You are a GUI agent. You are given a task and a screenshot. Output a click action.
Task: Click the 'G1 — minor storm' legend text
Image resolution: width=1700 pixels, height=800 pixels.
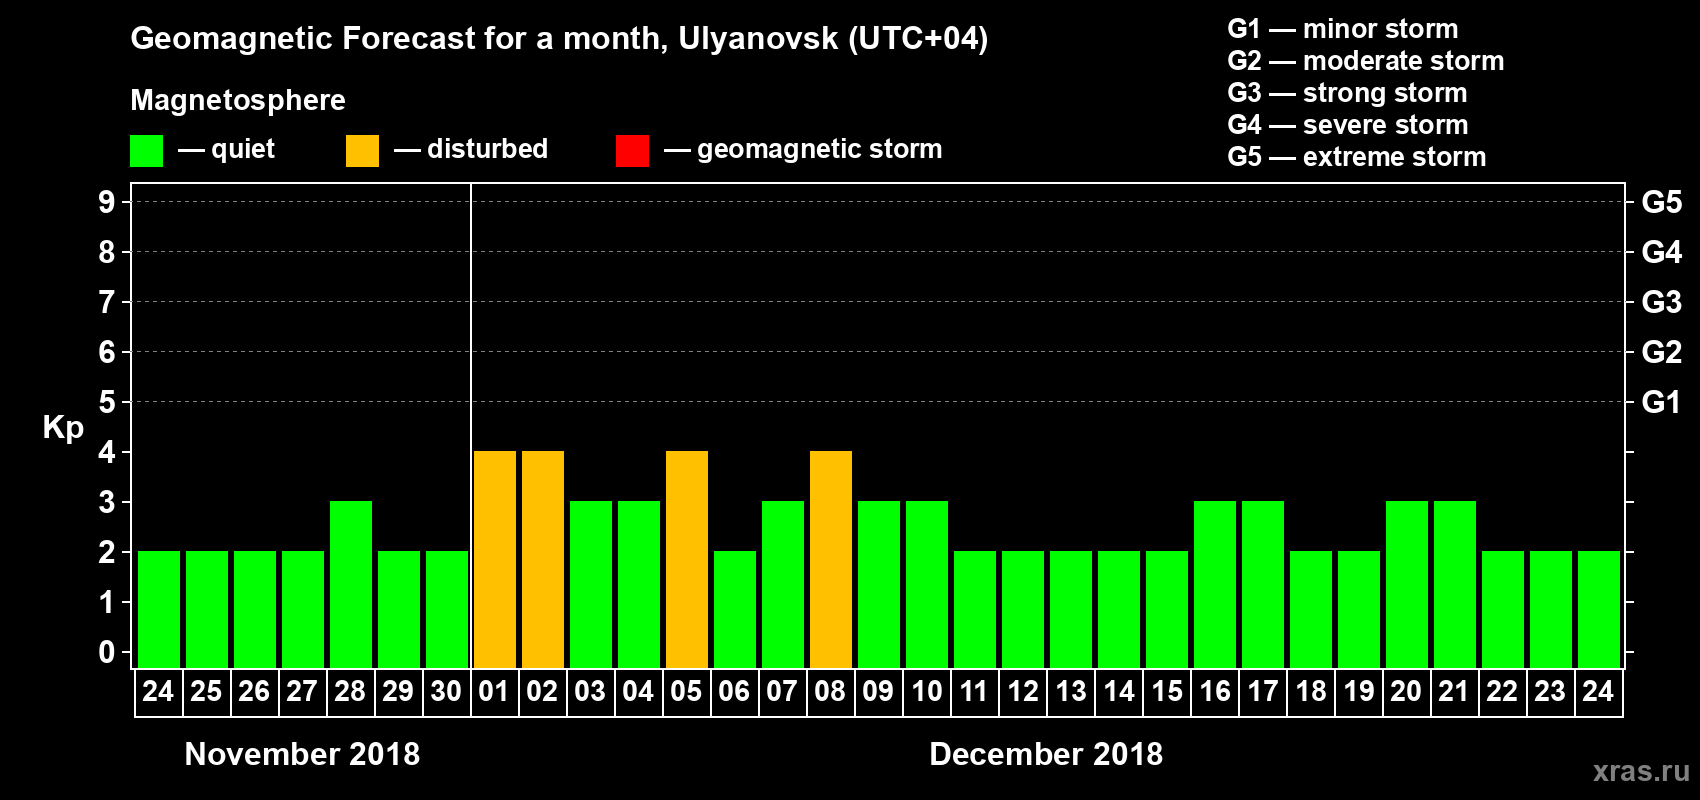tap(1343, 29)
